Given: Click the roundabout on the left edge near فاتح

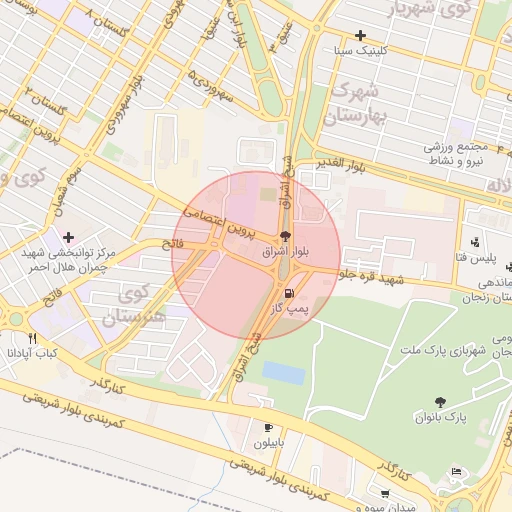Looking at the screenshot, I should coord(15,319).
